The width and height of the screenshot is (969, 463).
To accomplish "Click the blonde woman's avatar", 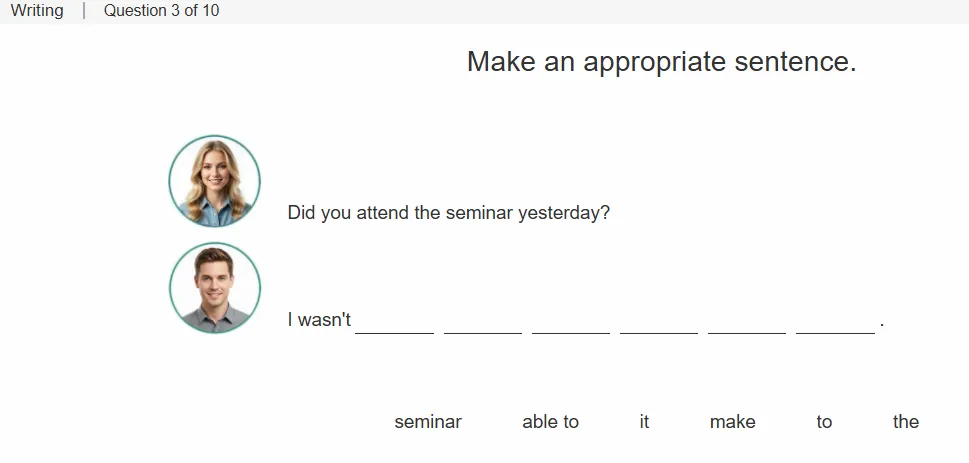I will tap(214, 181).
